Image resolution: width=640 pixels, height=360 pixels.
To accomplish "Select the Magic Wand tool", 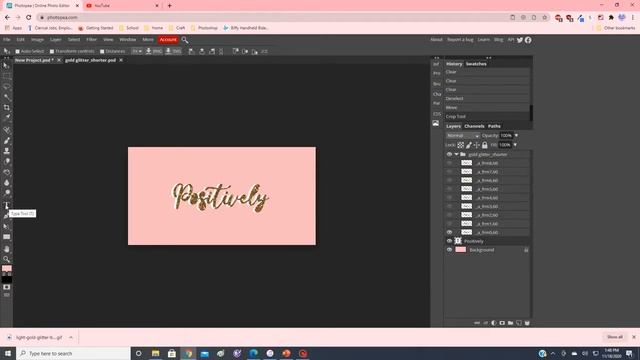I will (x=6, y=97).
